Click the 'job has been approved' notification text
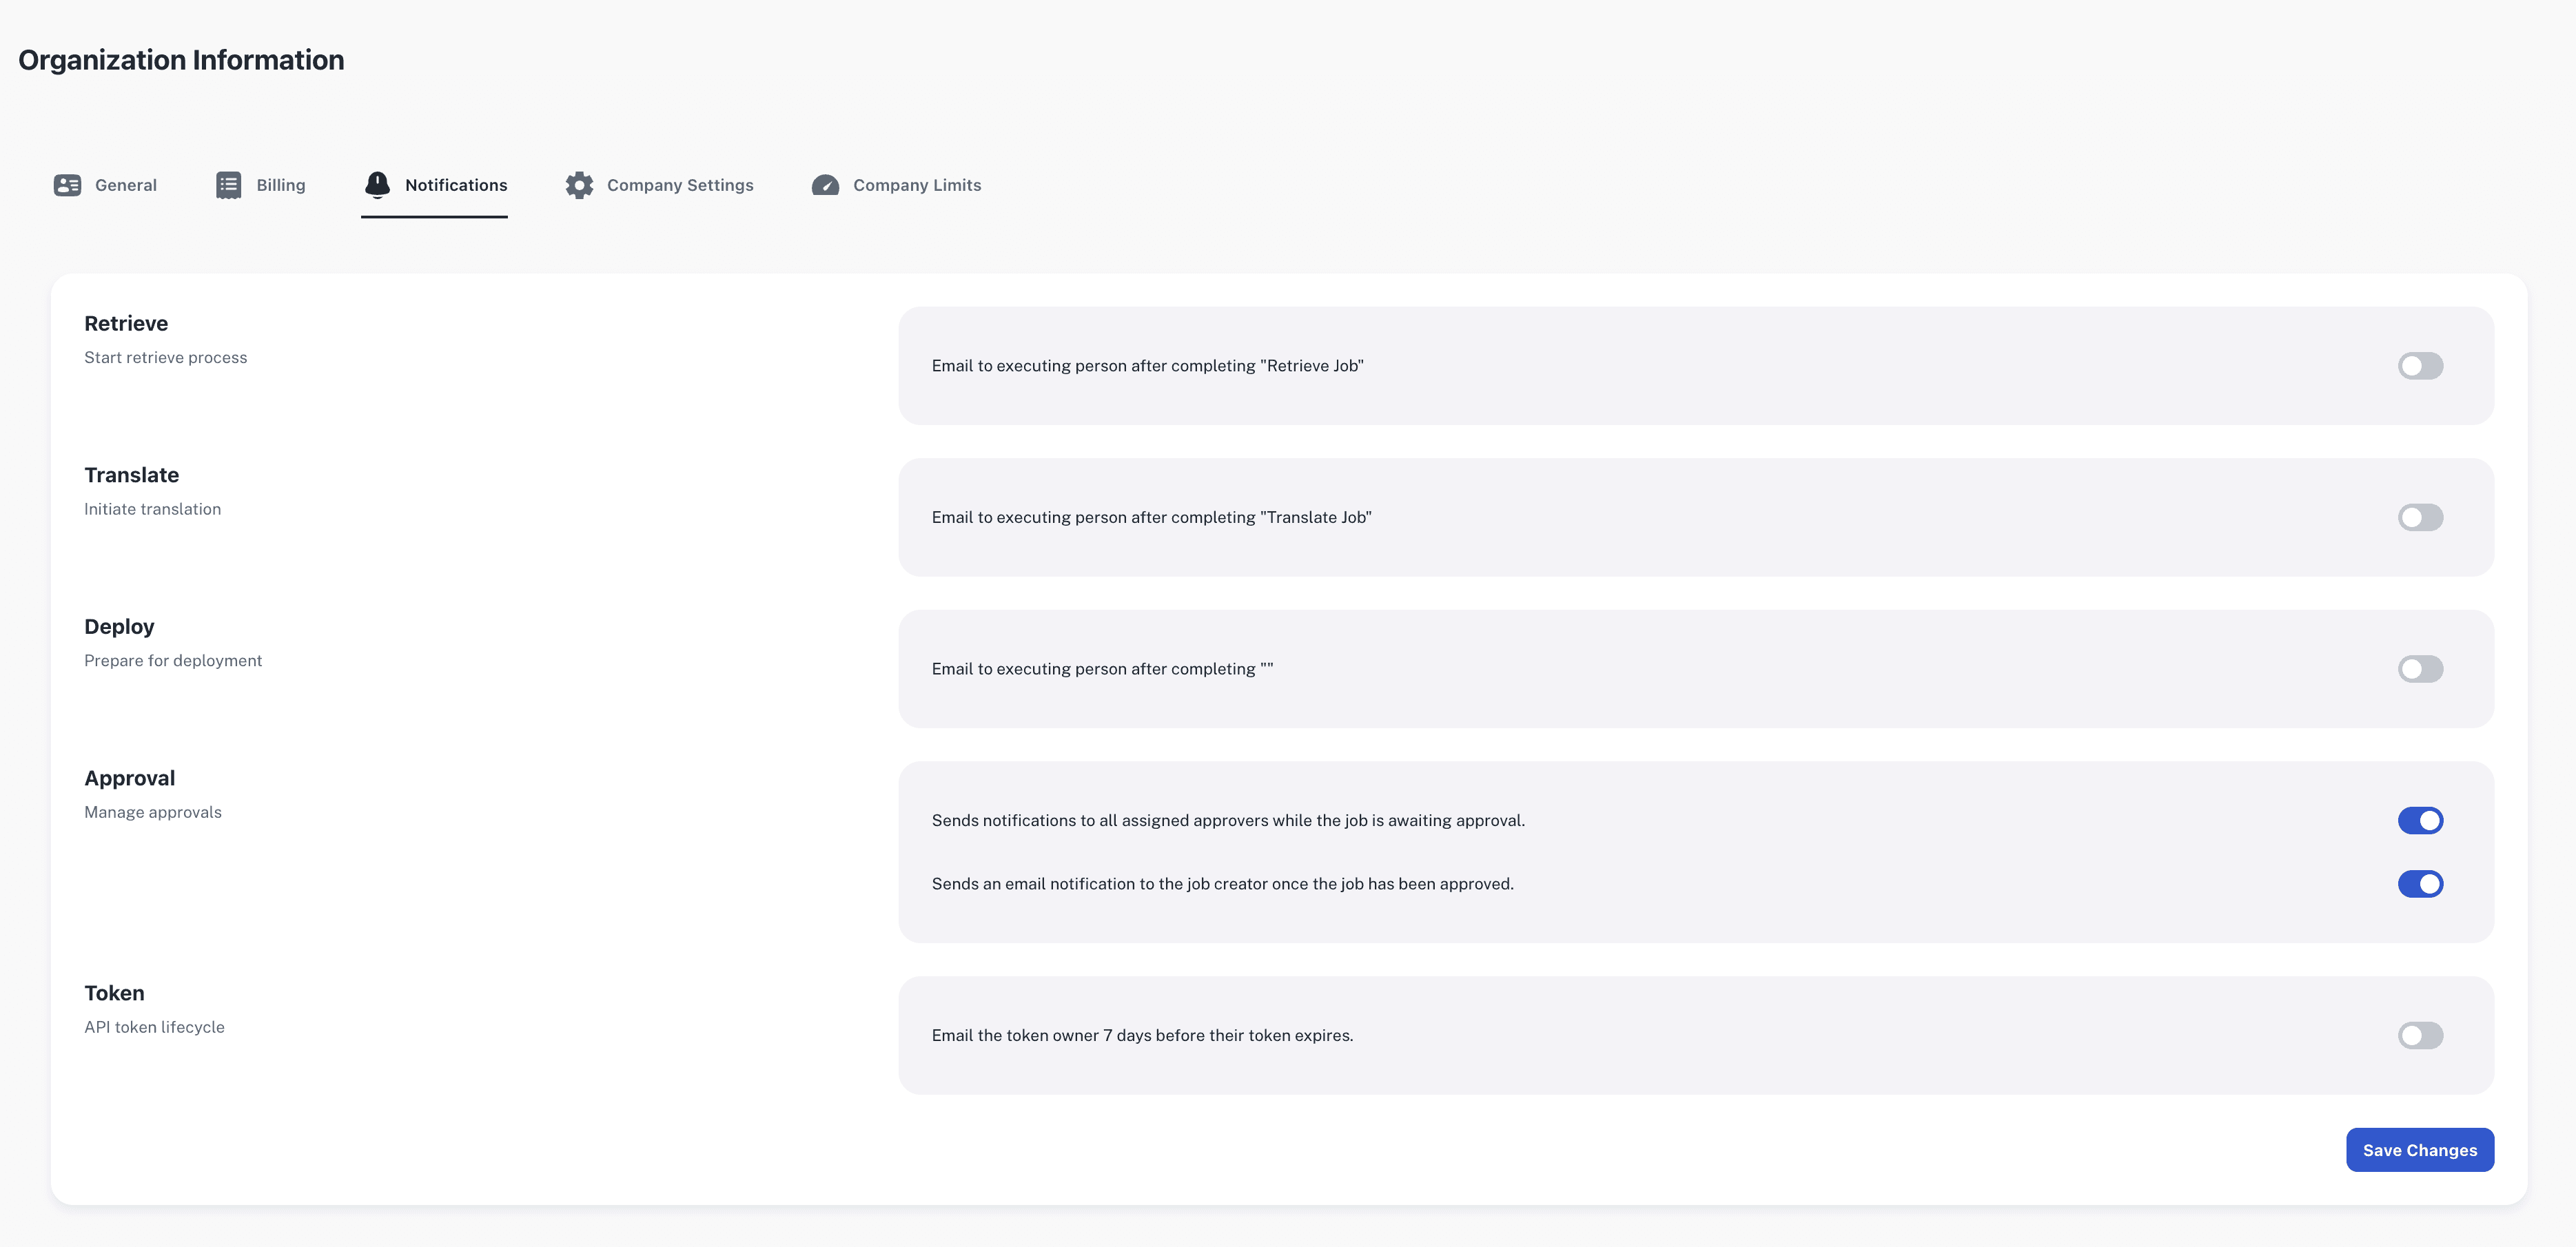 1223,884
